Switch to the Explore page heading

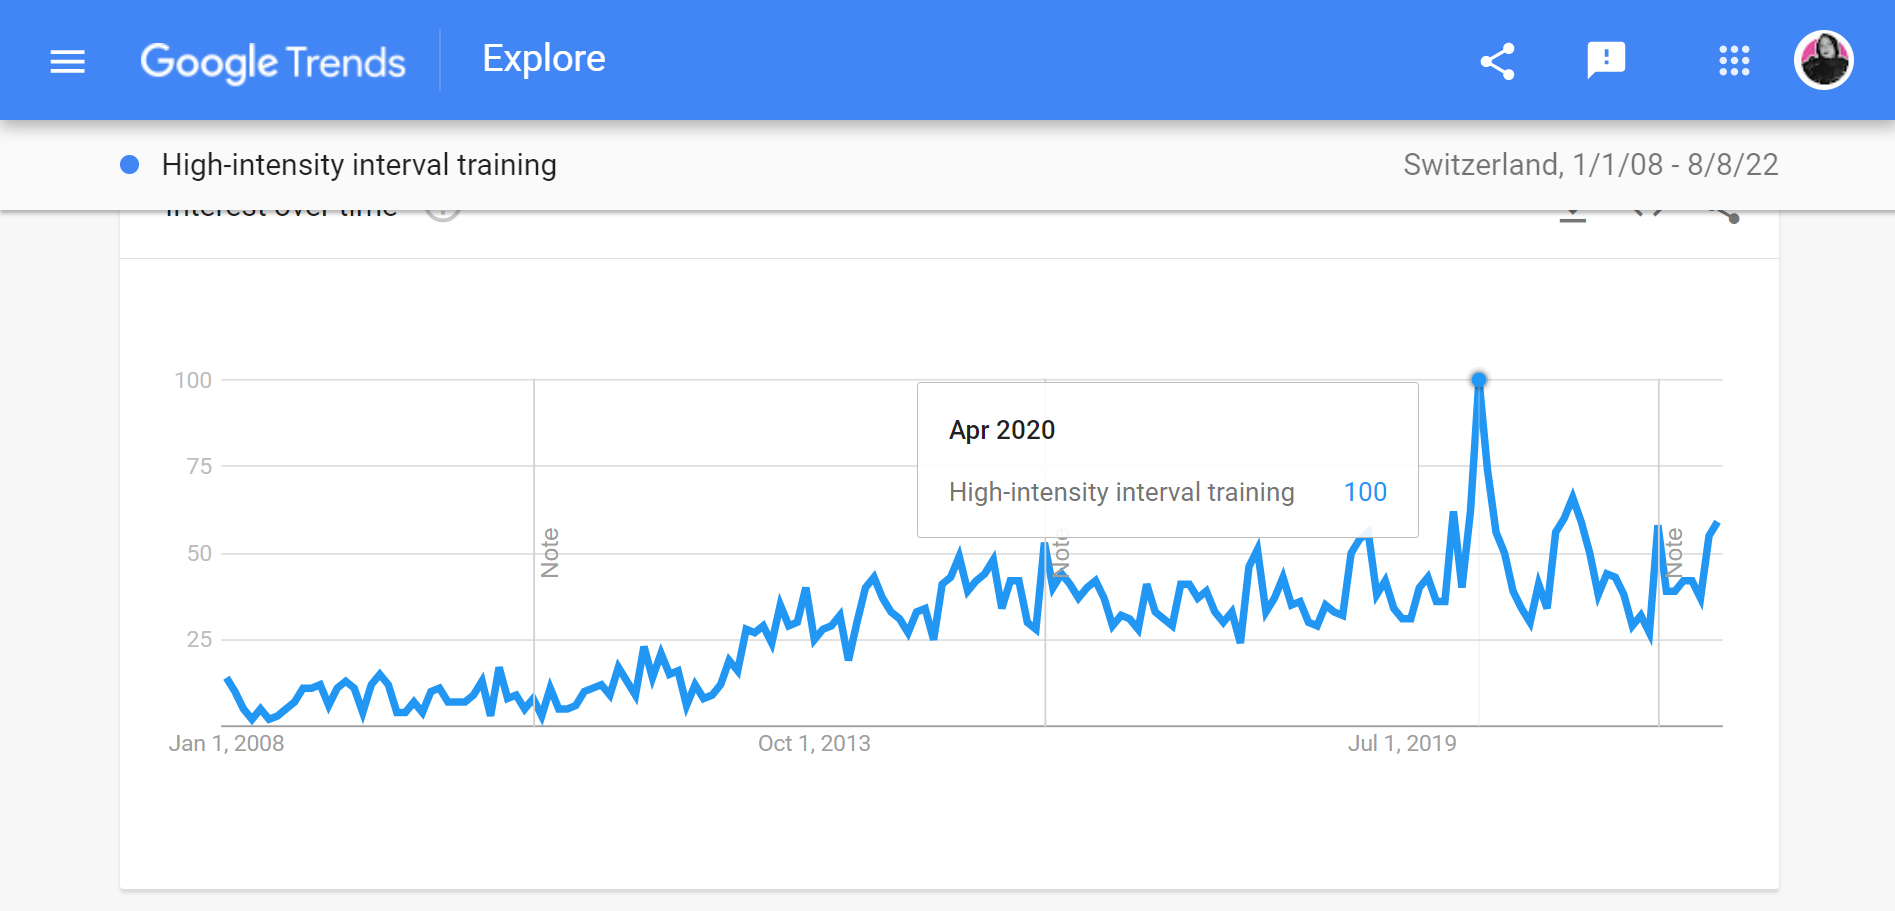coord(543,58)
